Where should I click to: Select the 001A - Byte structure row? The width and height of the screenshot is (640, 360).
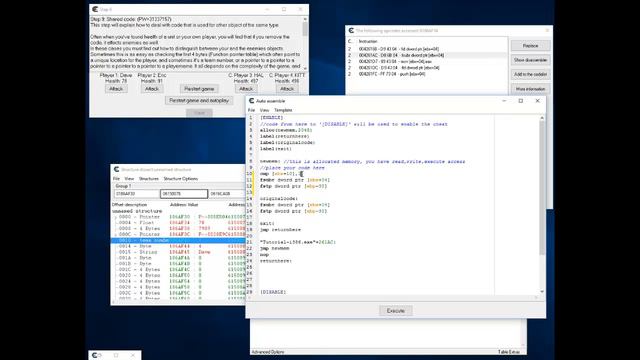click(178, 258)
